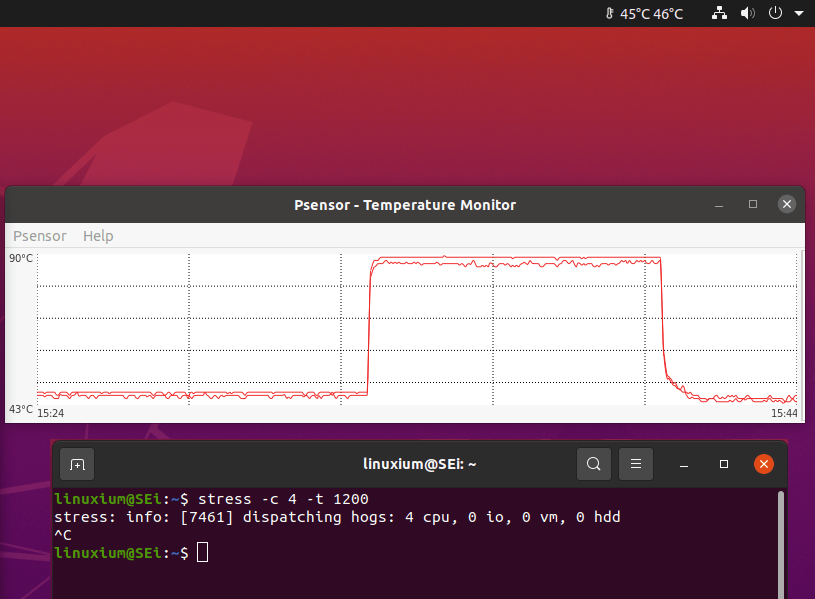Maximize the Psensor window
The height and width of the screenshot is (599, 815).
[x=753, y=204]
